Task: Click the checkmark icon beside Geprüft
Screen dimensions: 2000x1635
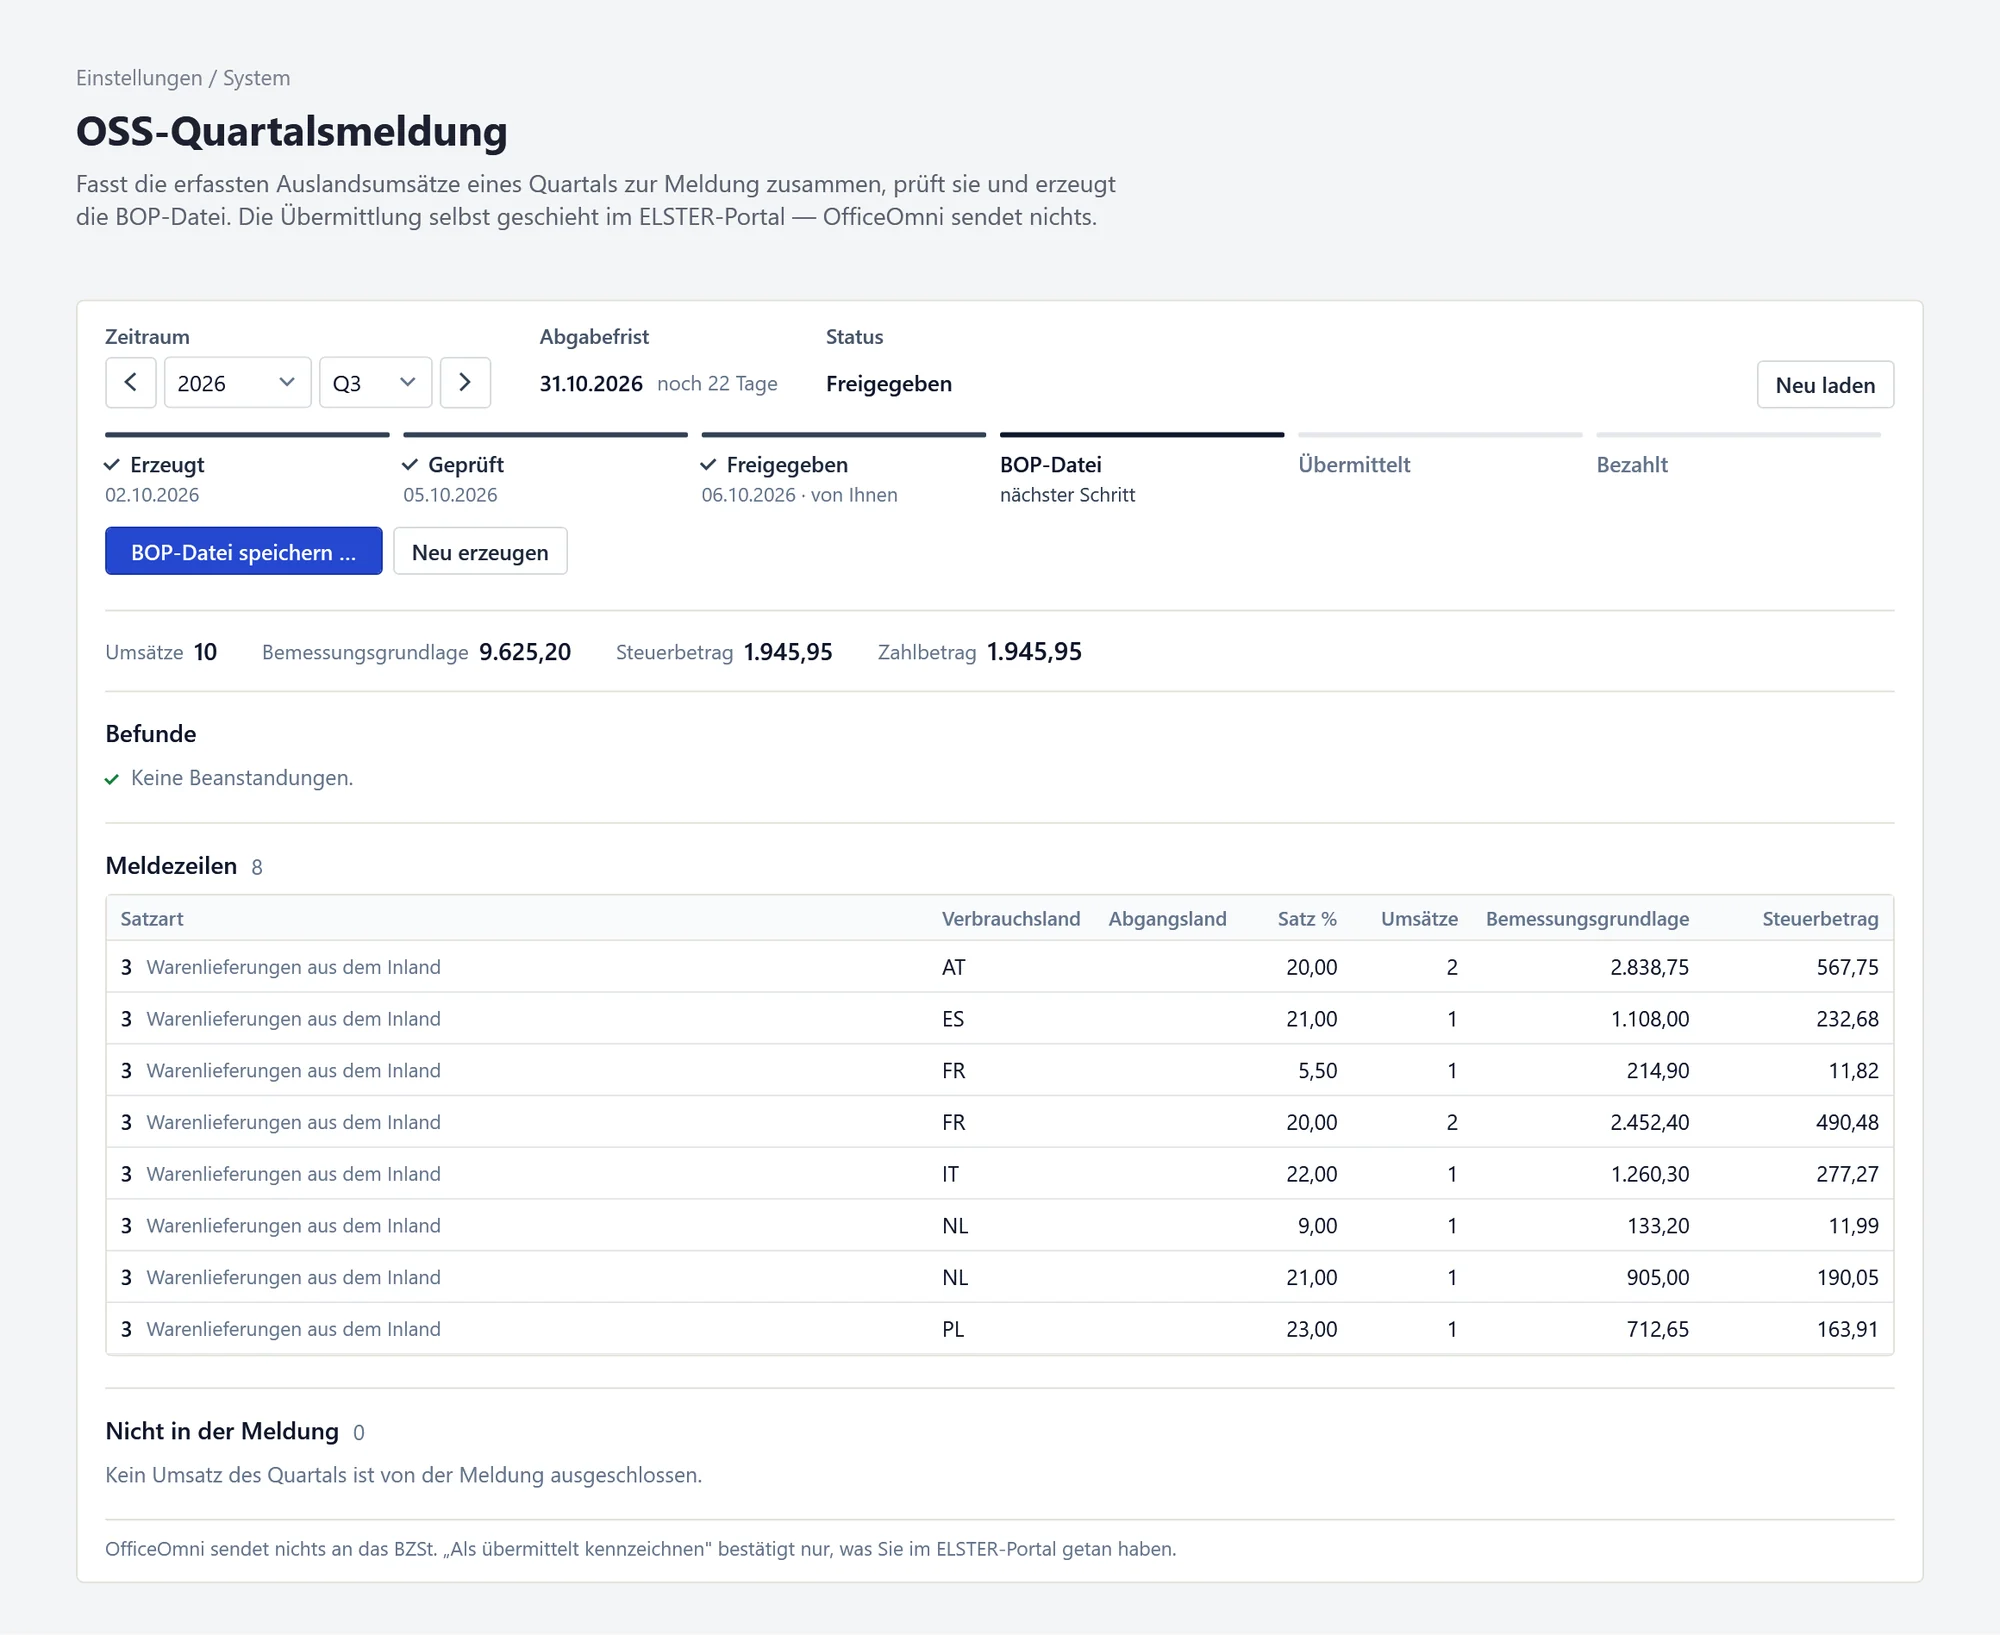Action: (410, 465)
